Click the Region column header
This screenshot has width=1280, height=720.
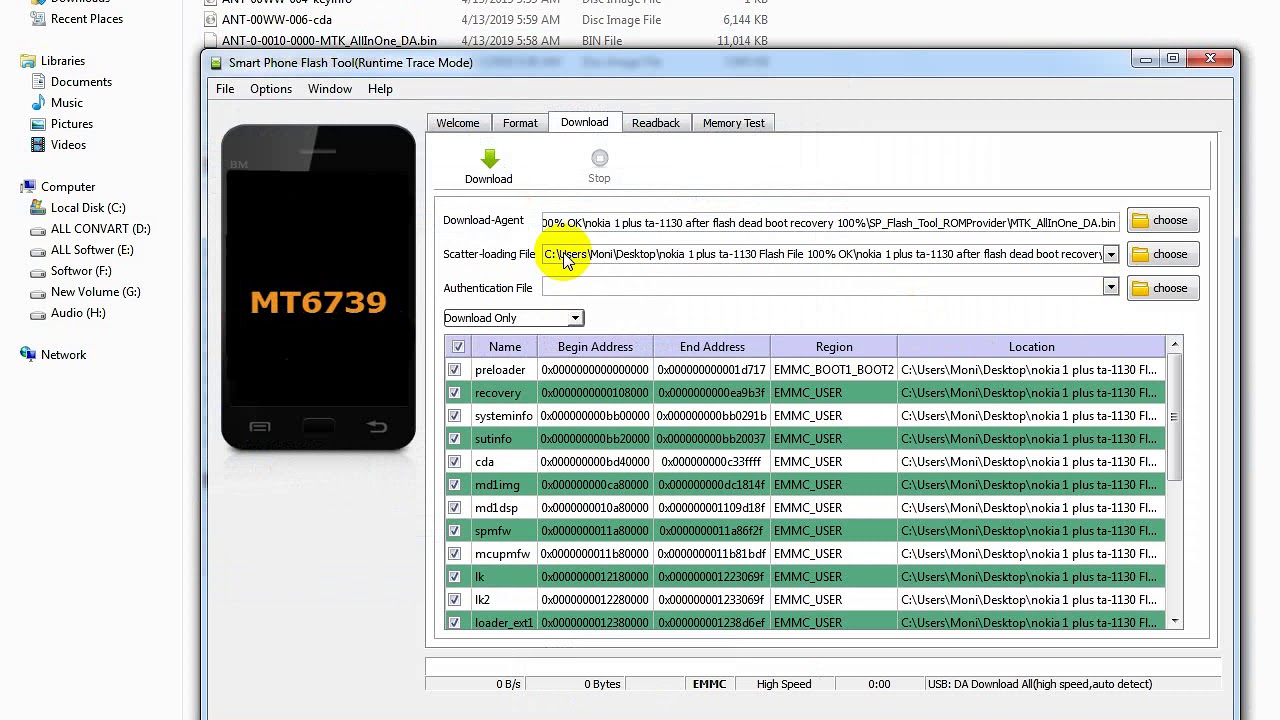click(834, 347)
